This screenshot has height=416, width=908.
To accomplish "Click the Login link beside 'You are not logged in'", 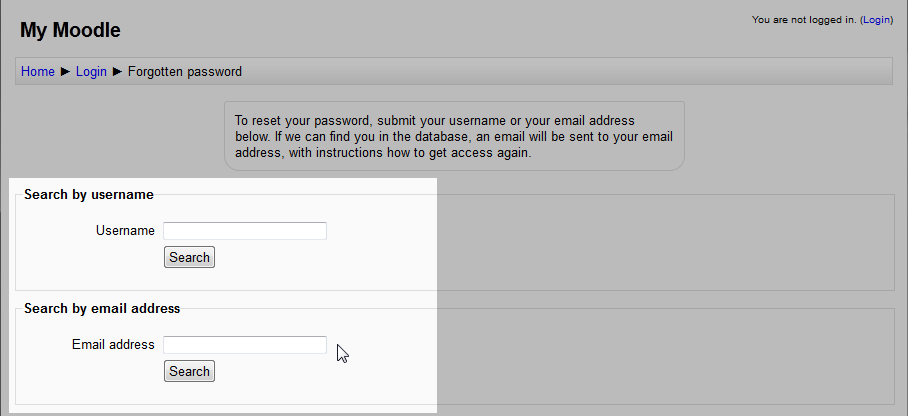I will click(x=876, y=19).
